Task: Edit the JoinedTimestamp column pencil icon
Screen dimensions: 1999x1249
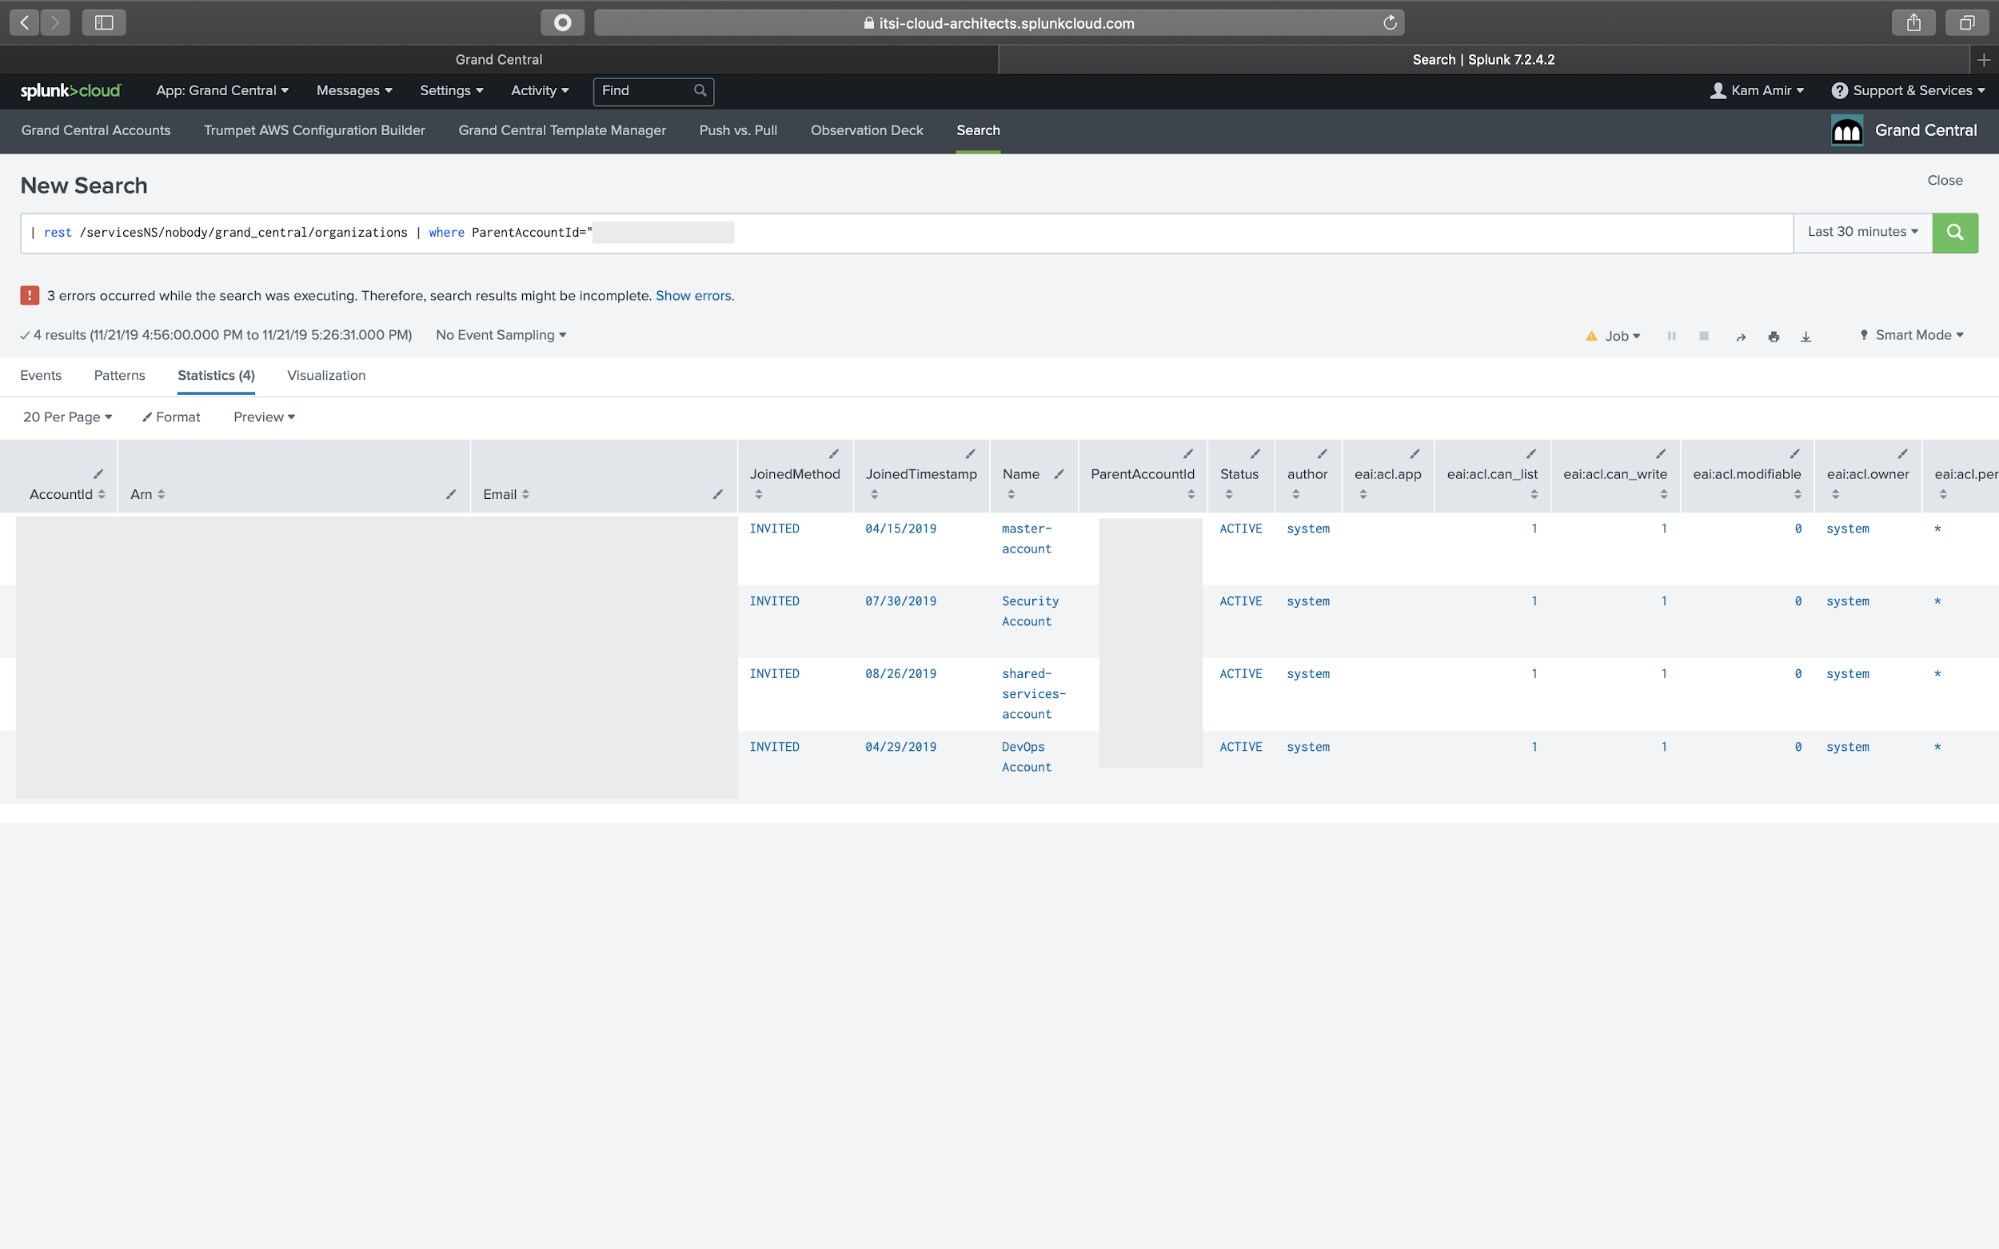Action: click(970, 453)
